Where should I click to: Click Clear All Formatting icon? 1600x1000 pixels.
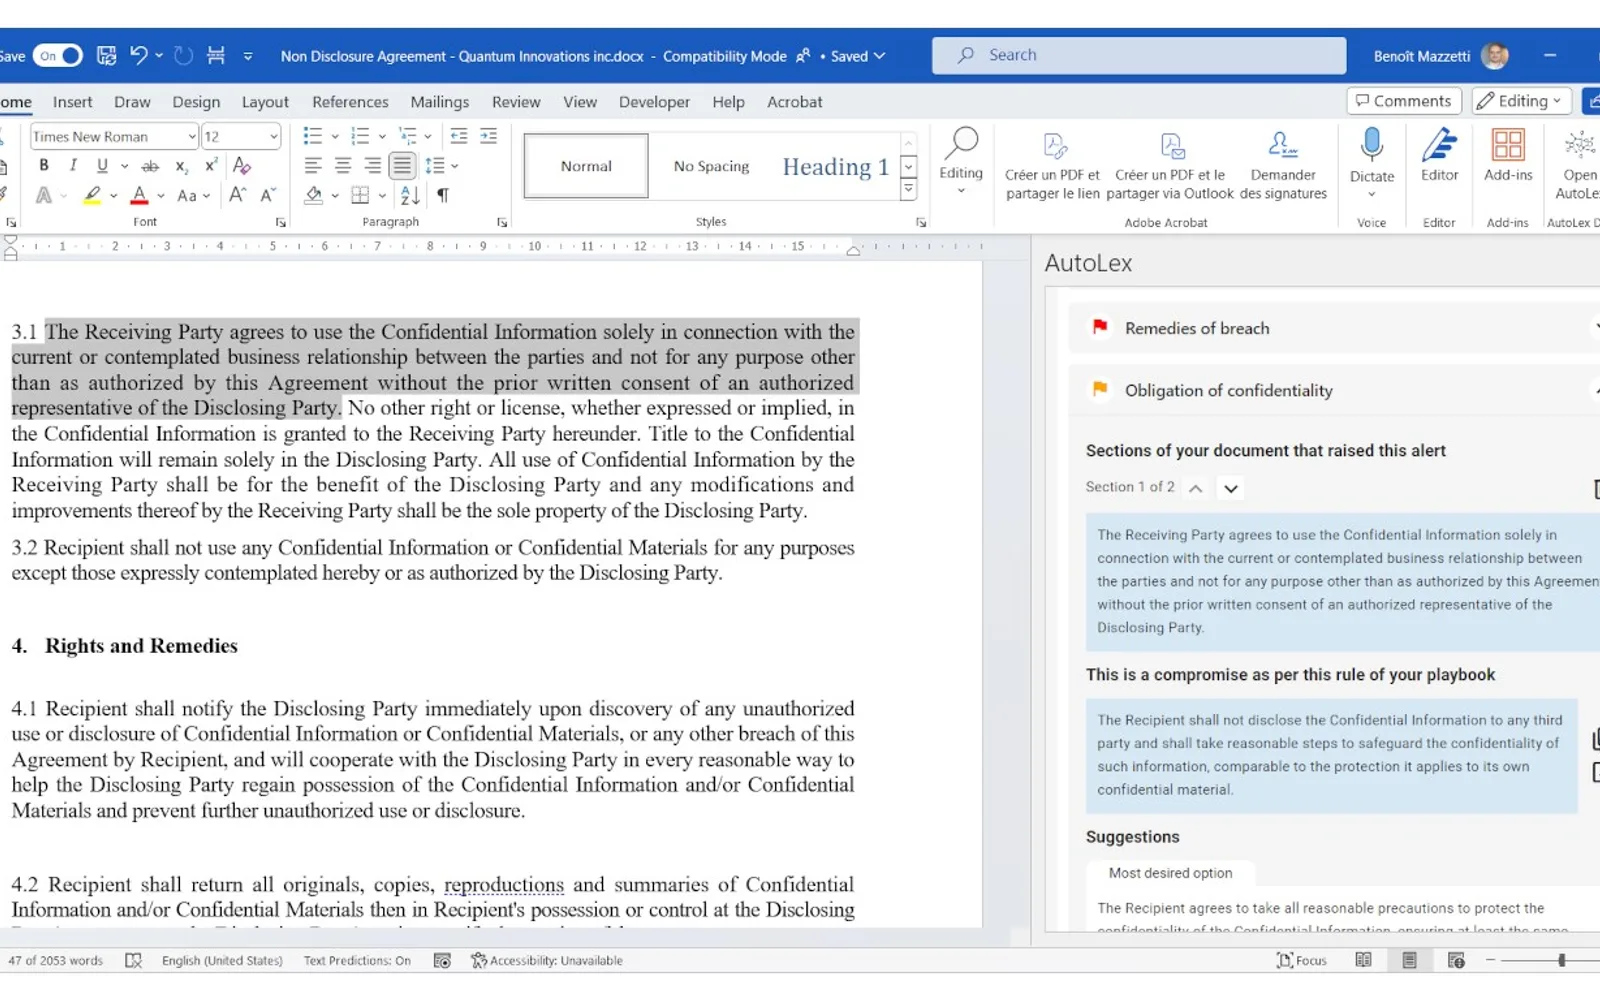point(241,165)
